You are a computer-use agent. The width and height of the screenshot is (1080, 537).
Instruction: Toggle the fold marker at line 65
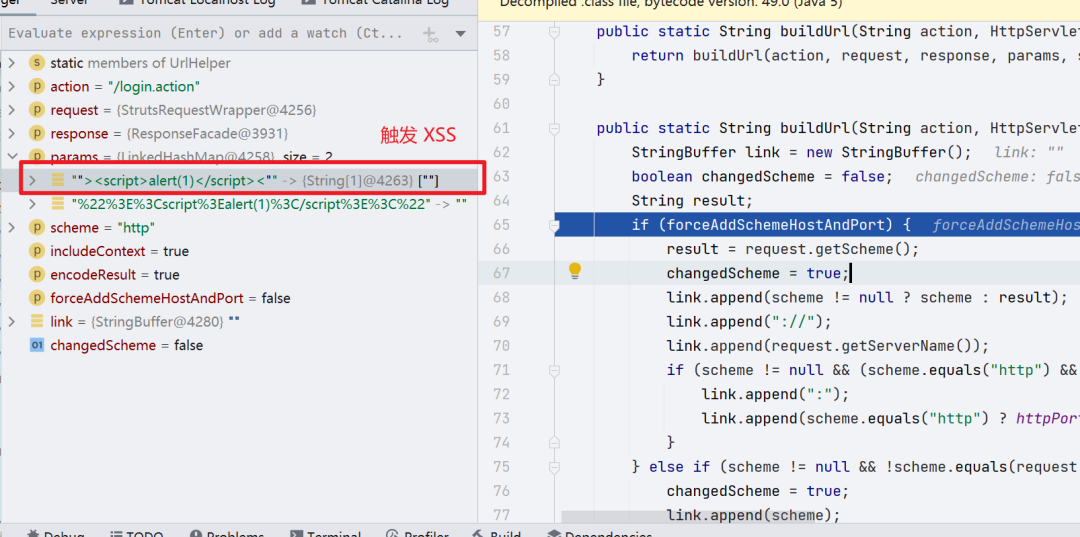554,225
